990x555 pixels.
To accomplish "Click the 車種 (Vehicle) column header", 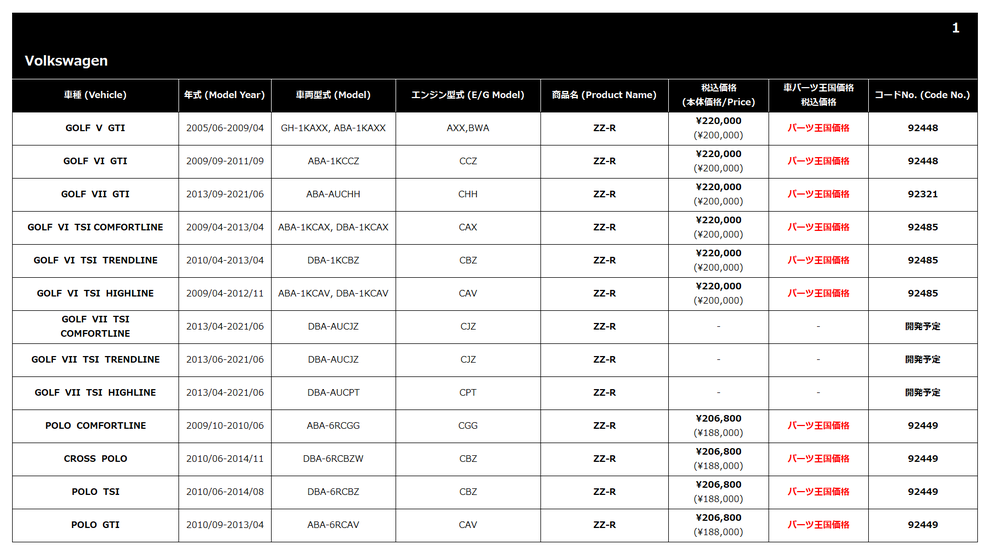I will tap(95, 95).
